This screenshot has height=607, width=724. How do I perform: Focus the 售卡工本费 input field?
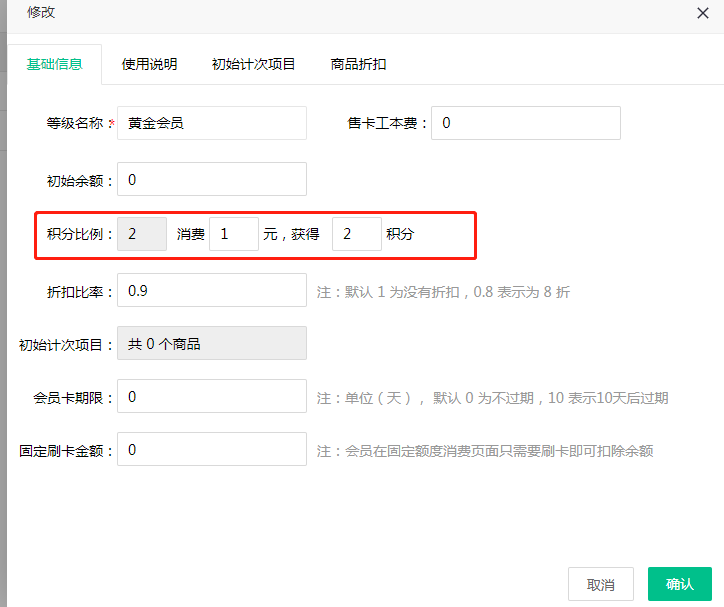tap(525, 123)
